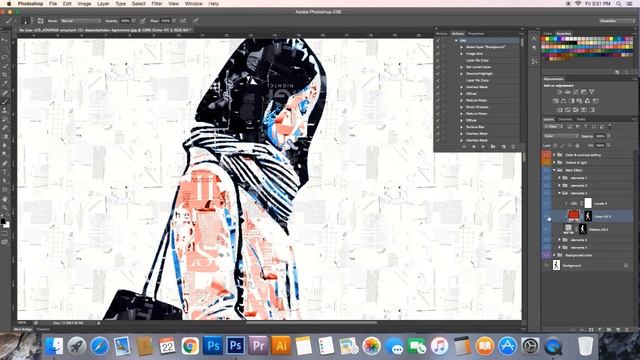The height and width of the screenshot is (360, 640).
Task: Add a Brightness/Contrast adjustment
Action: point(559,92)
